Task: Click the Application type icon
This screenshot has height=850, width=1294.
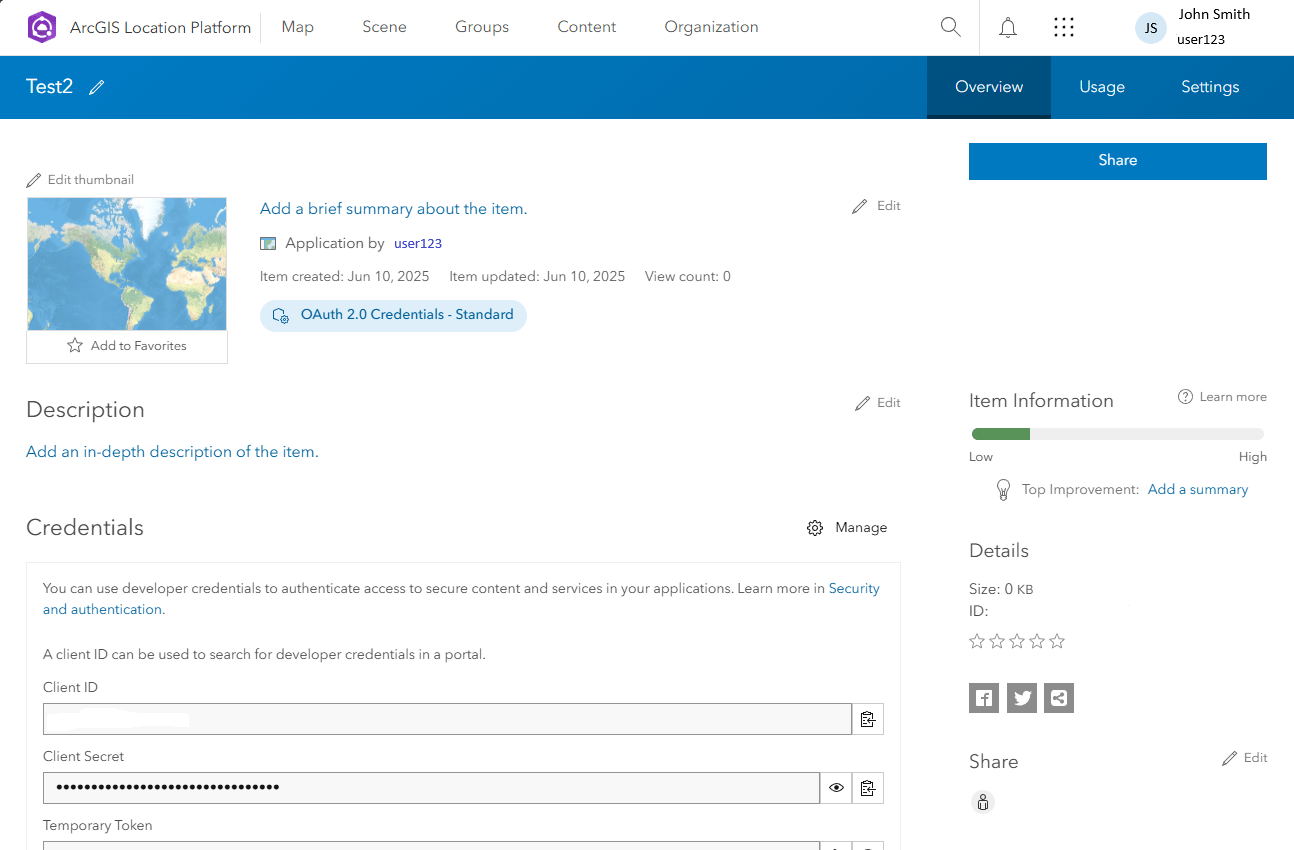Action: tap(268, 243)
